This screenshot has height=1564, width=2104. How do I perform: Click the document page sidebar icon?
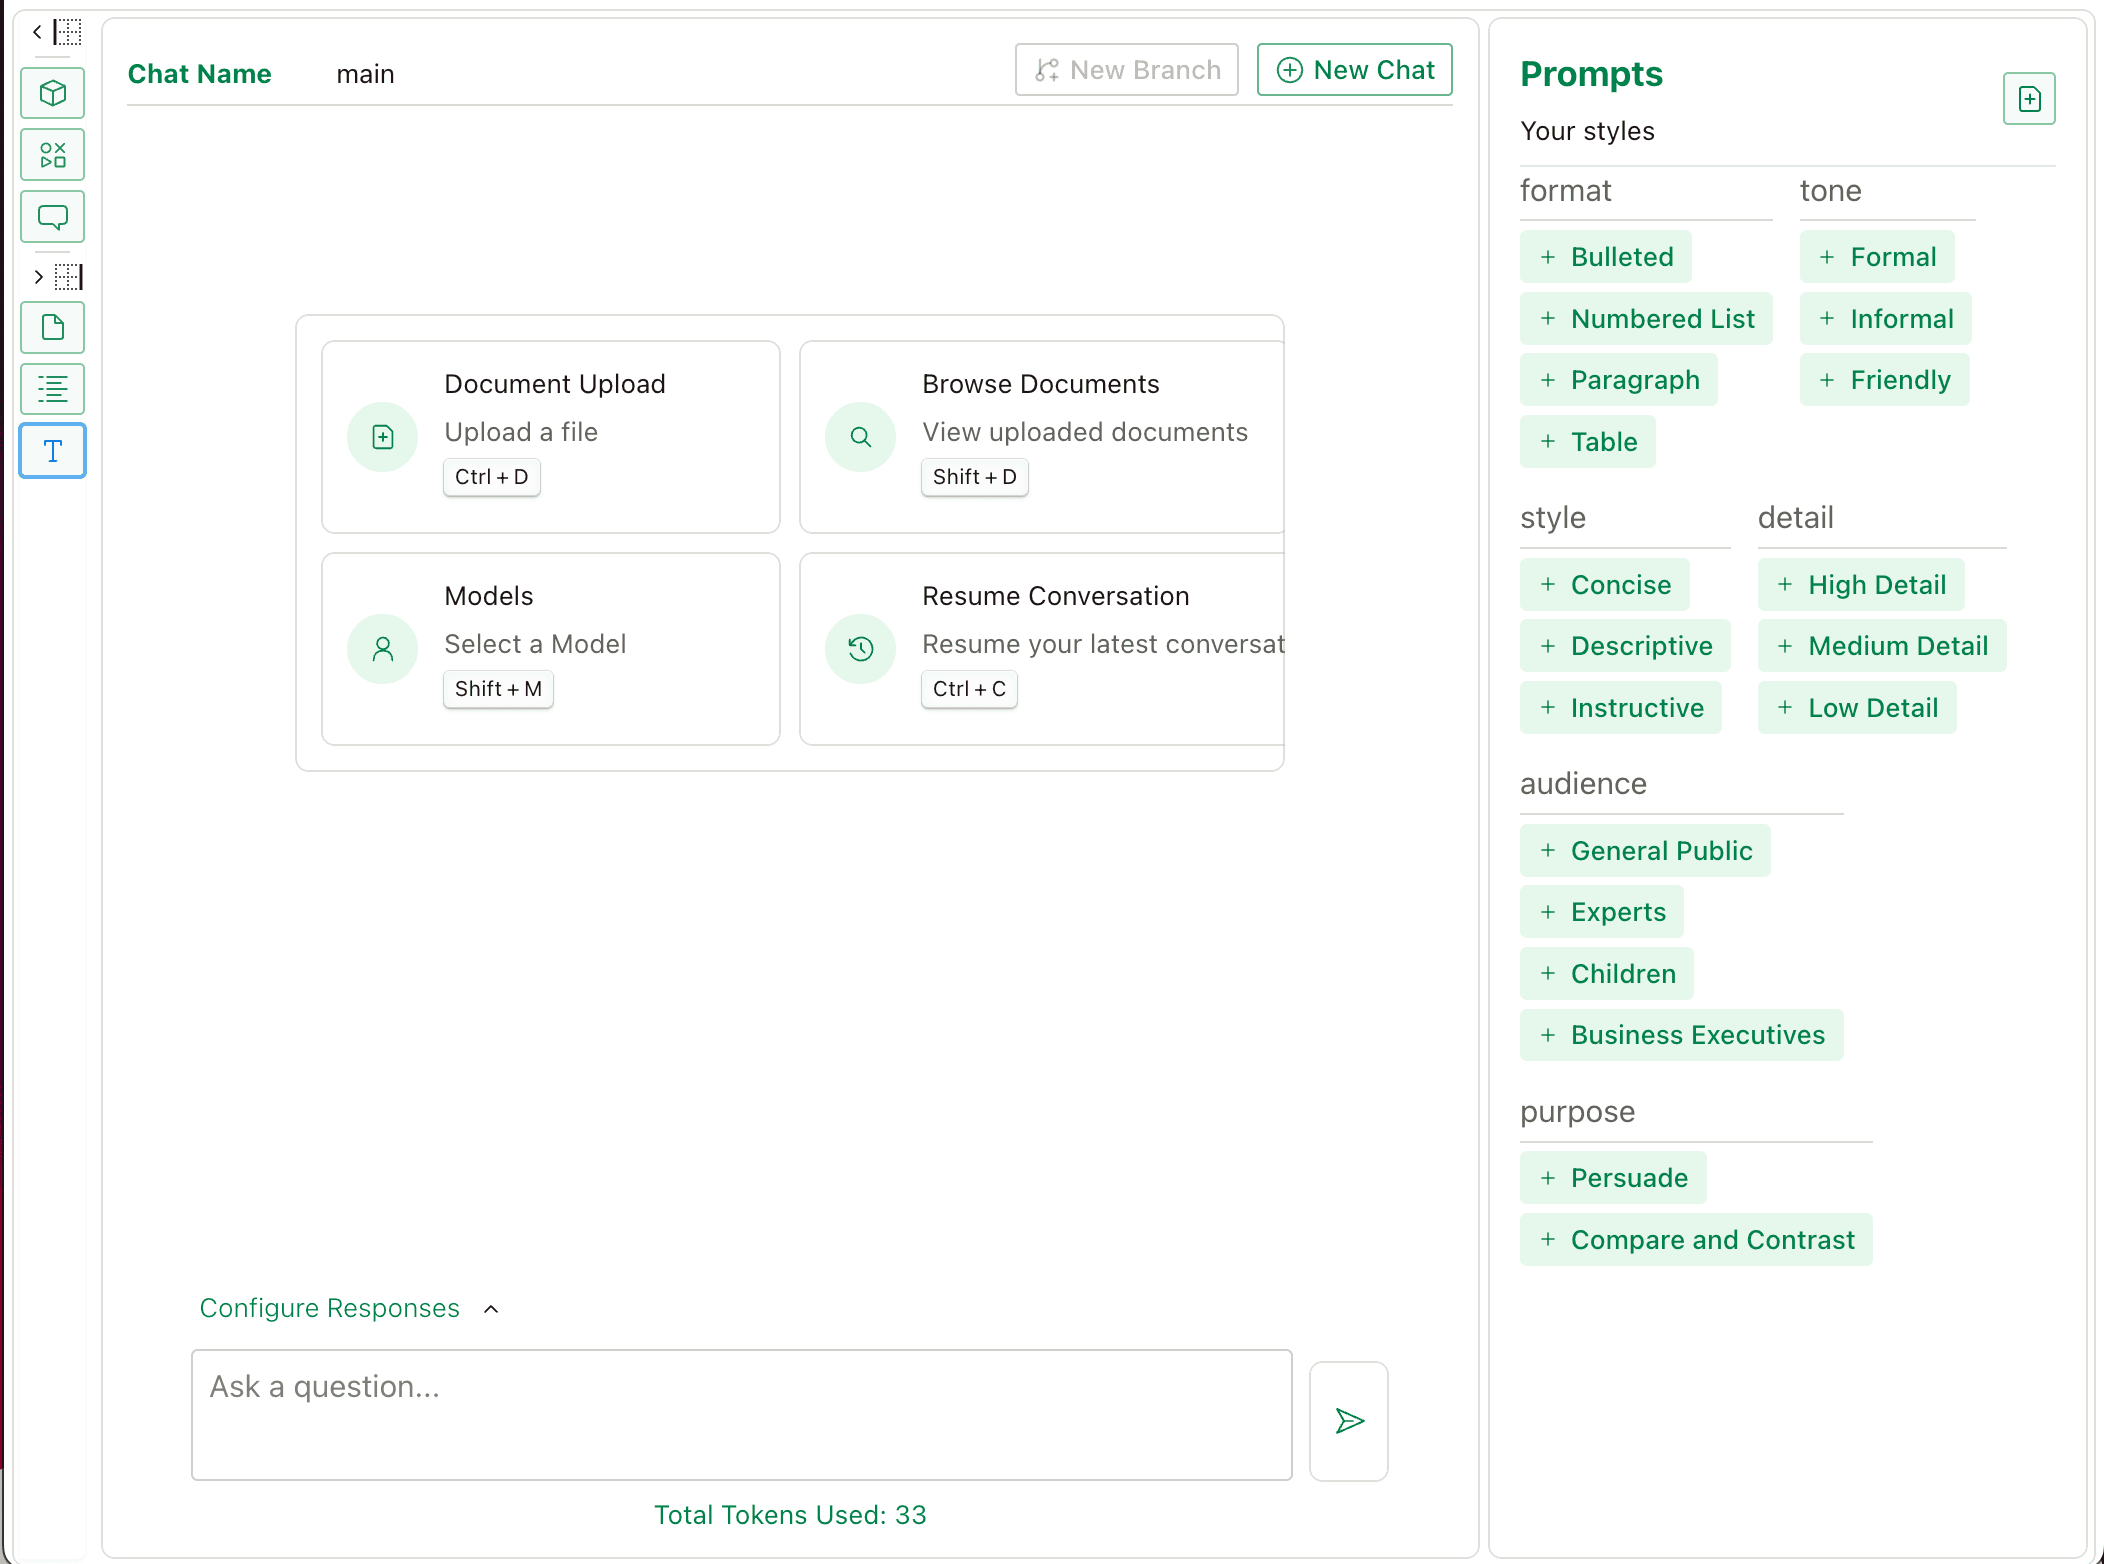(53, 328)
